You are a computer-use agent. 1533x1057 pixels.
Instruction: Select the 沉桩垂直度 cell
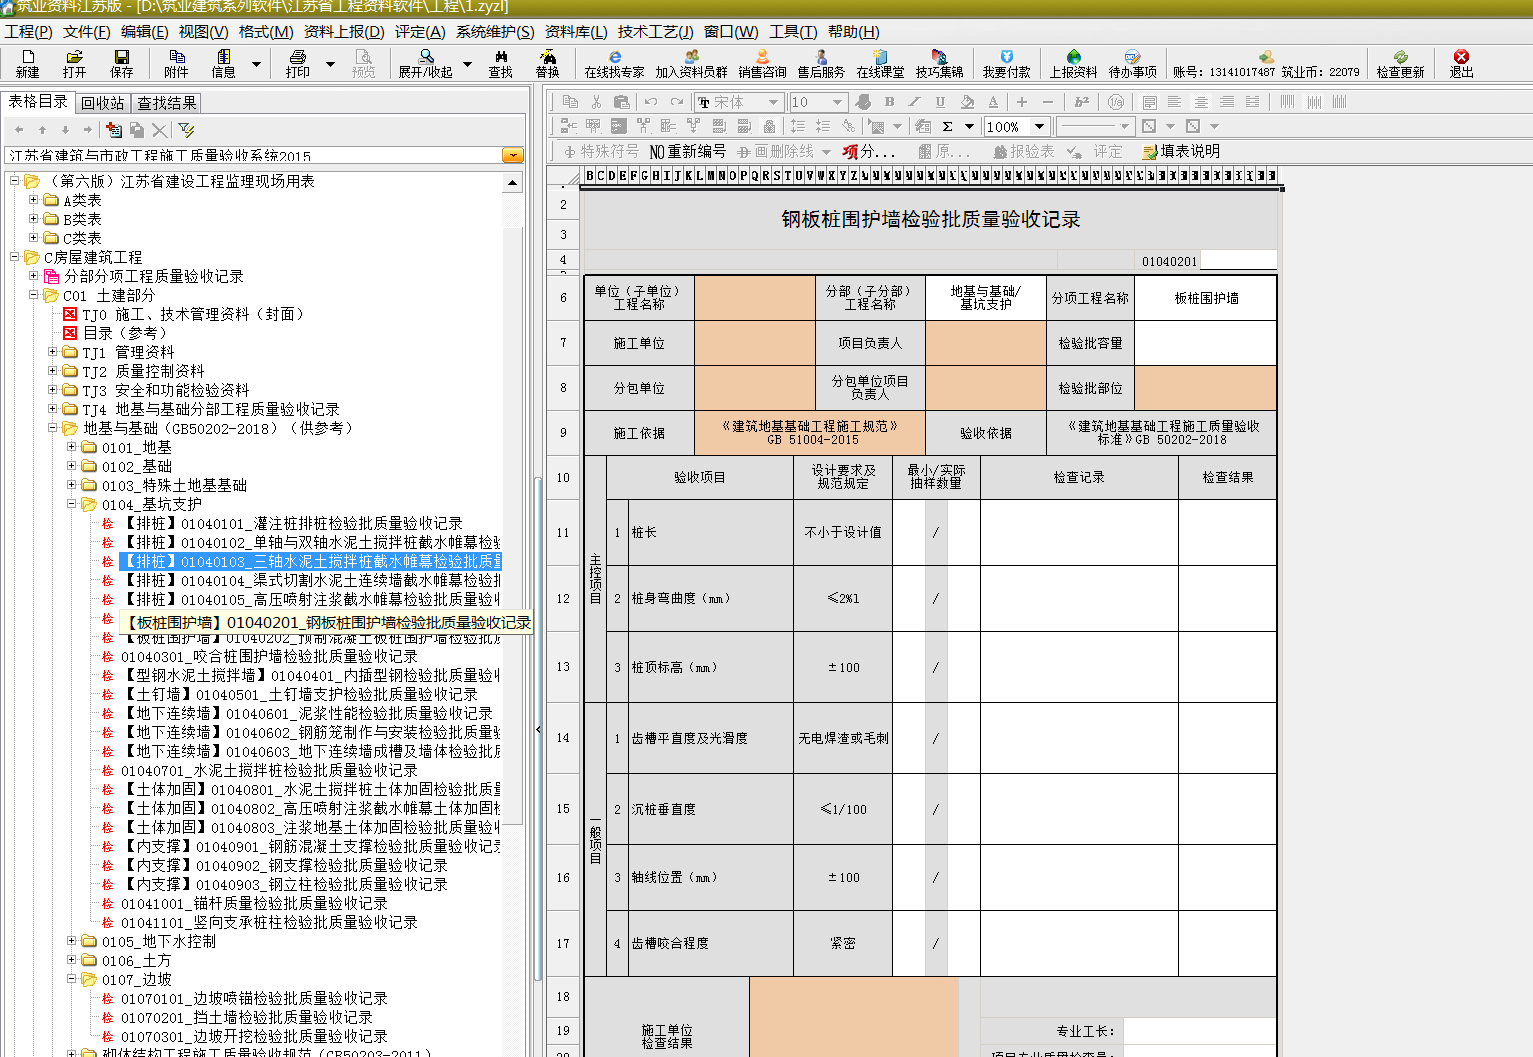pos(710,809)
